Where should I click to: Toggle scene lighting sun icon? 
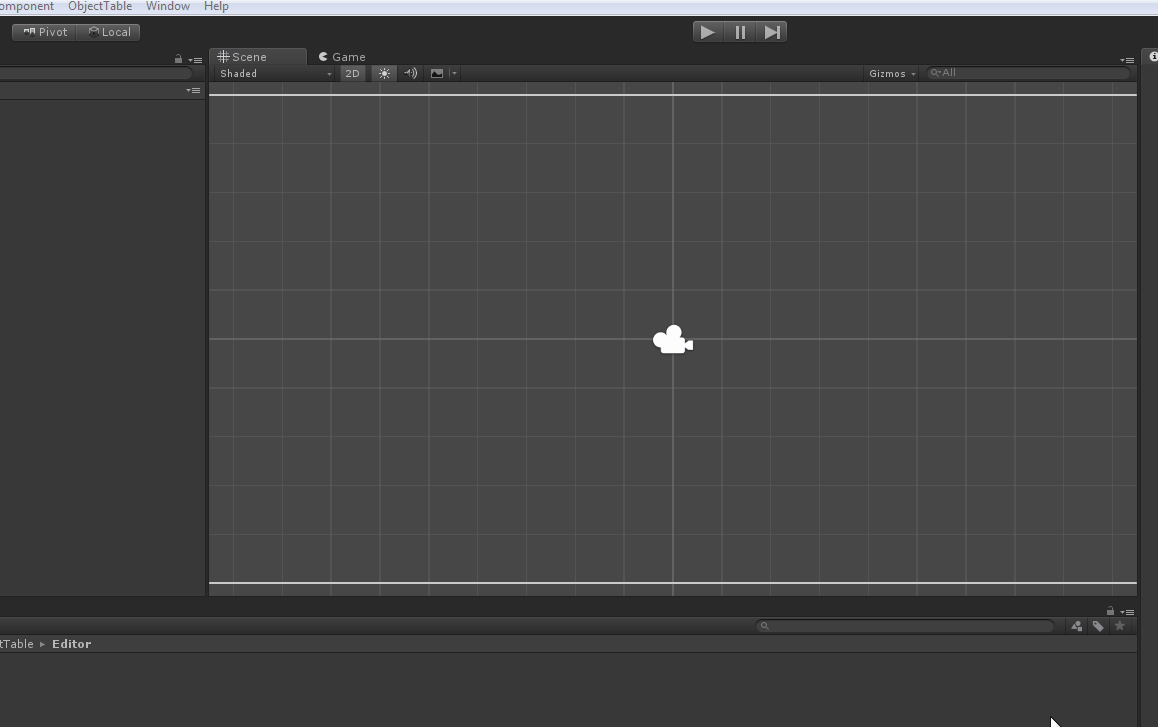384,73
